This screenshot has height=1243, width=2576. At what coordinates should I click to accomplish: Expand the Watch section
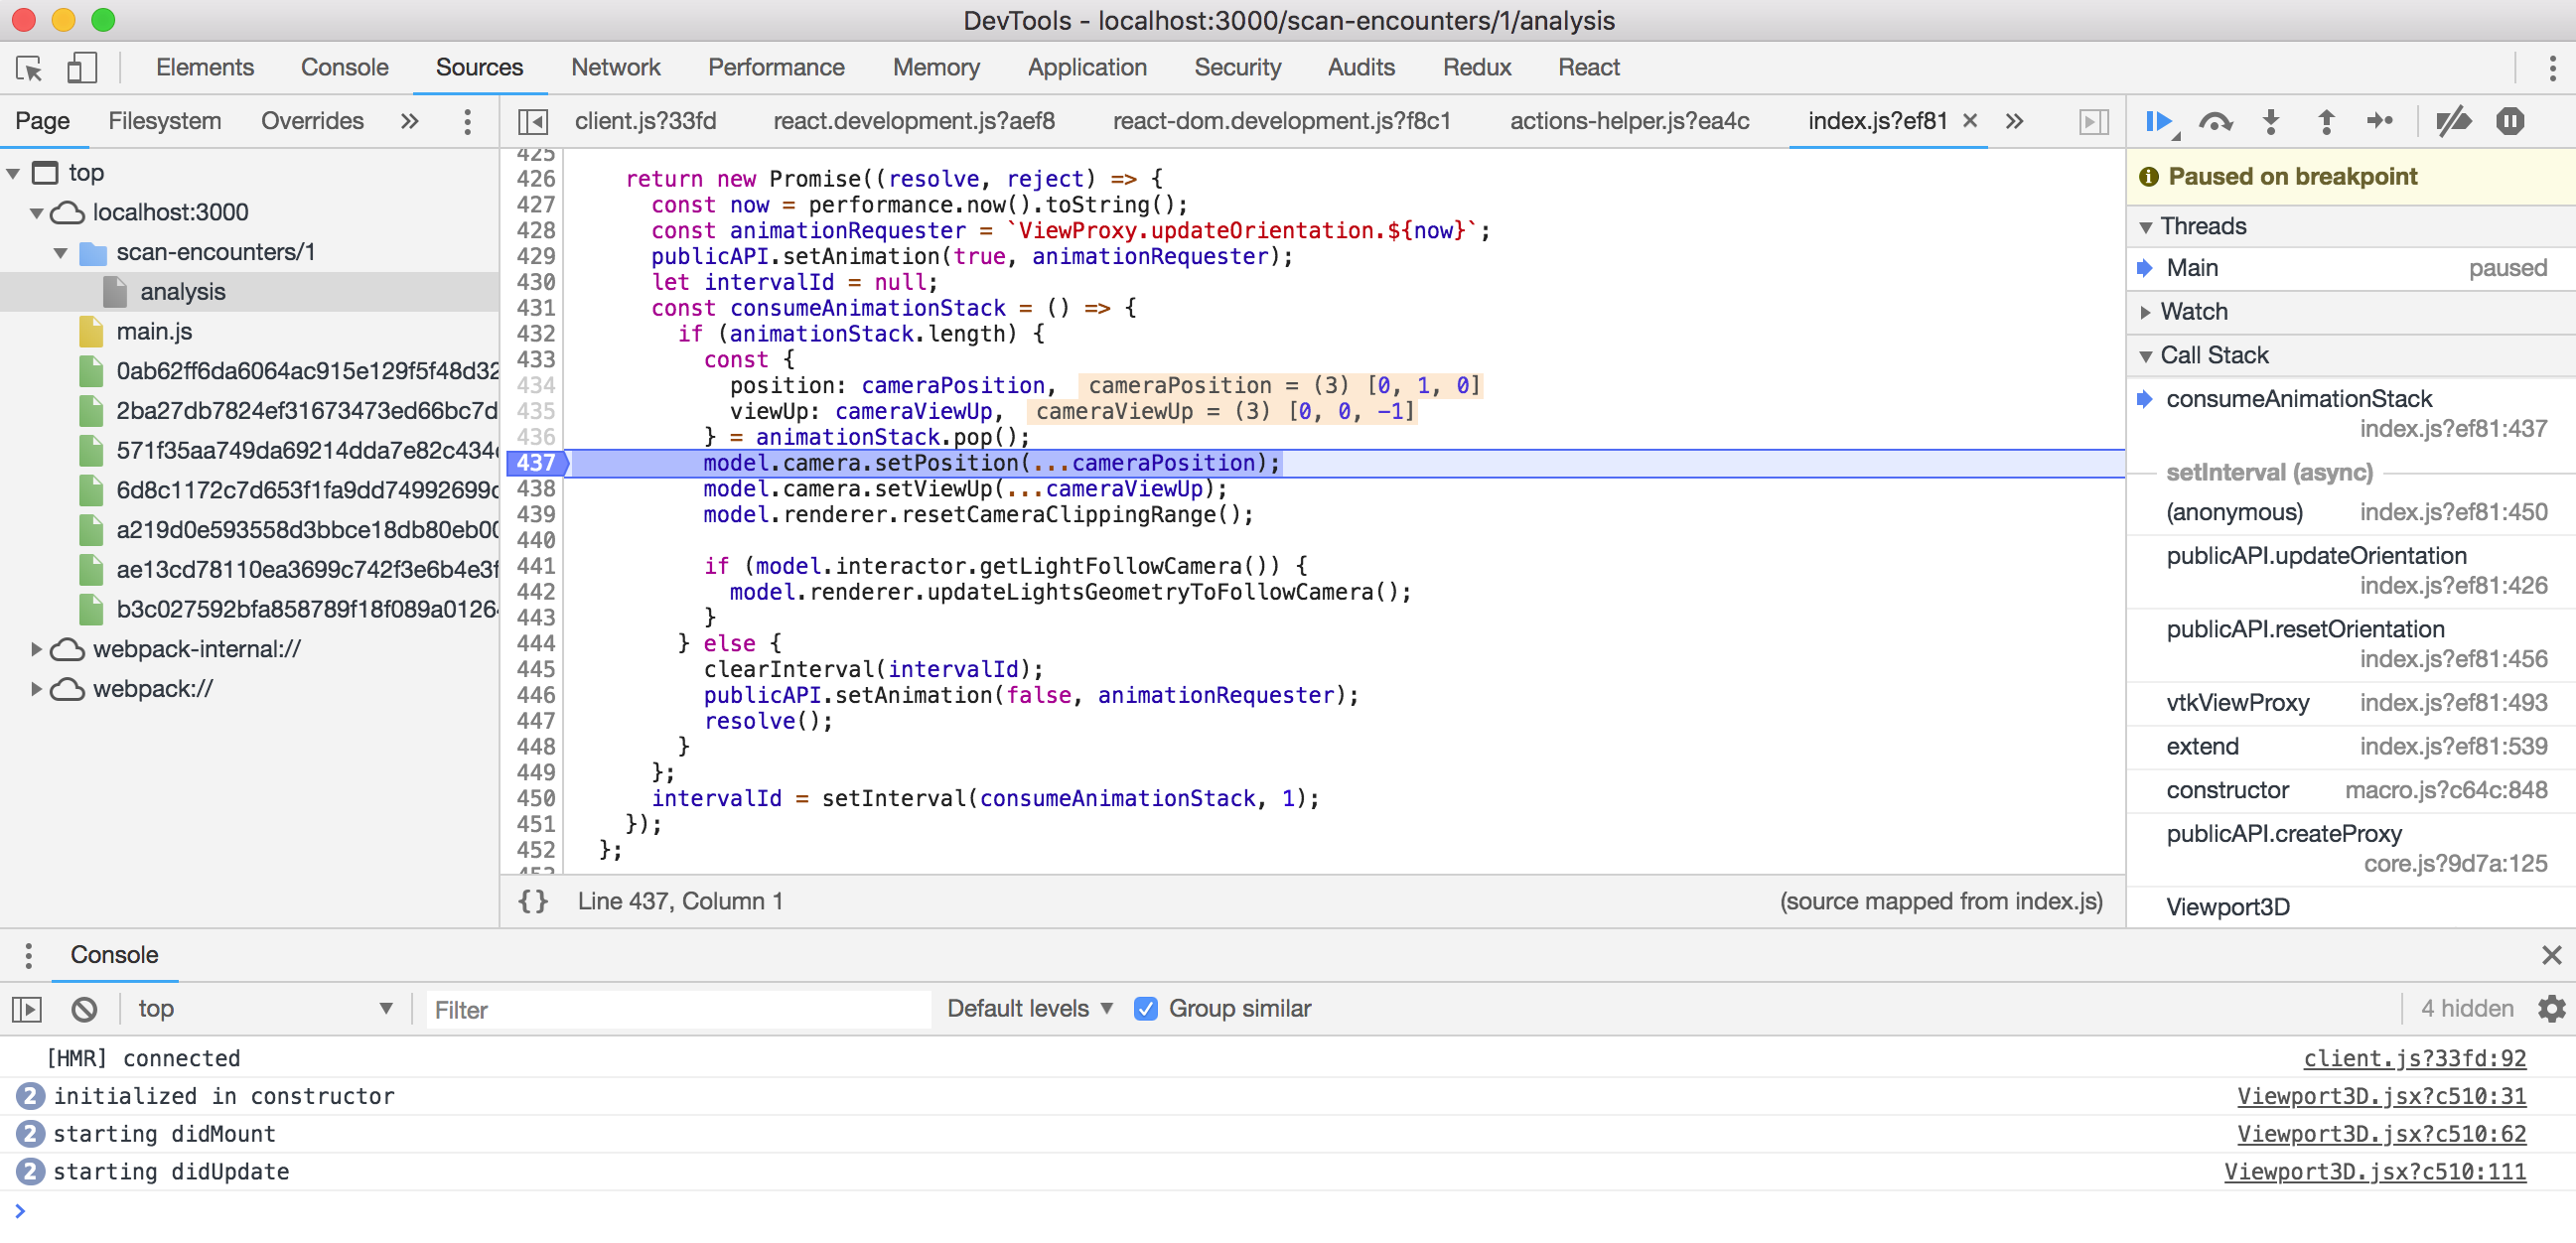point(2193,311)
